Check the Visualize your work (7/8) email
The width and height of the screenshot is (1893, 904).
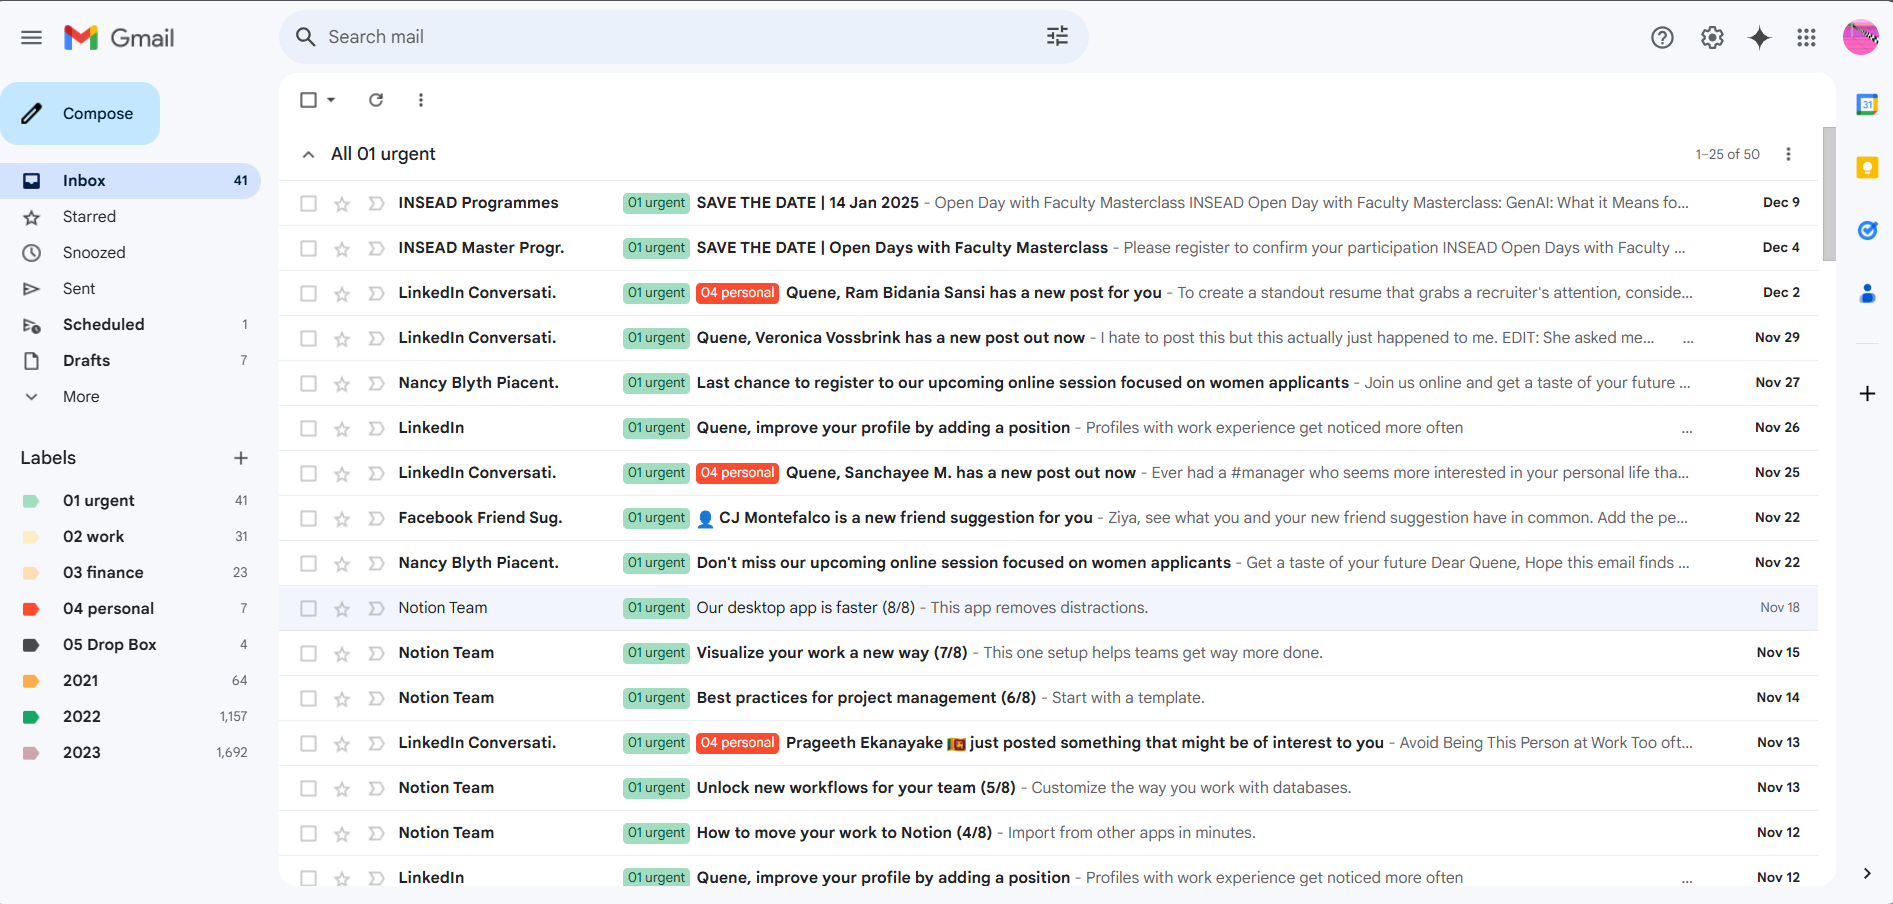coord(308,654)
